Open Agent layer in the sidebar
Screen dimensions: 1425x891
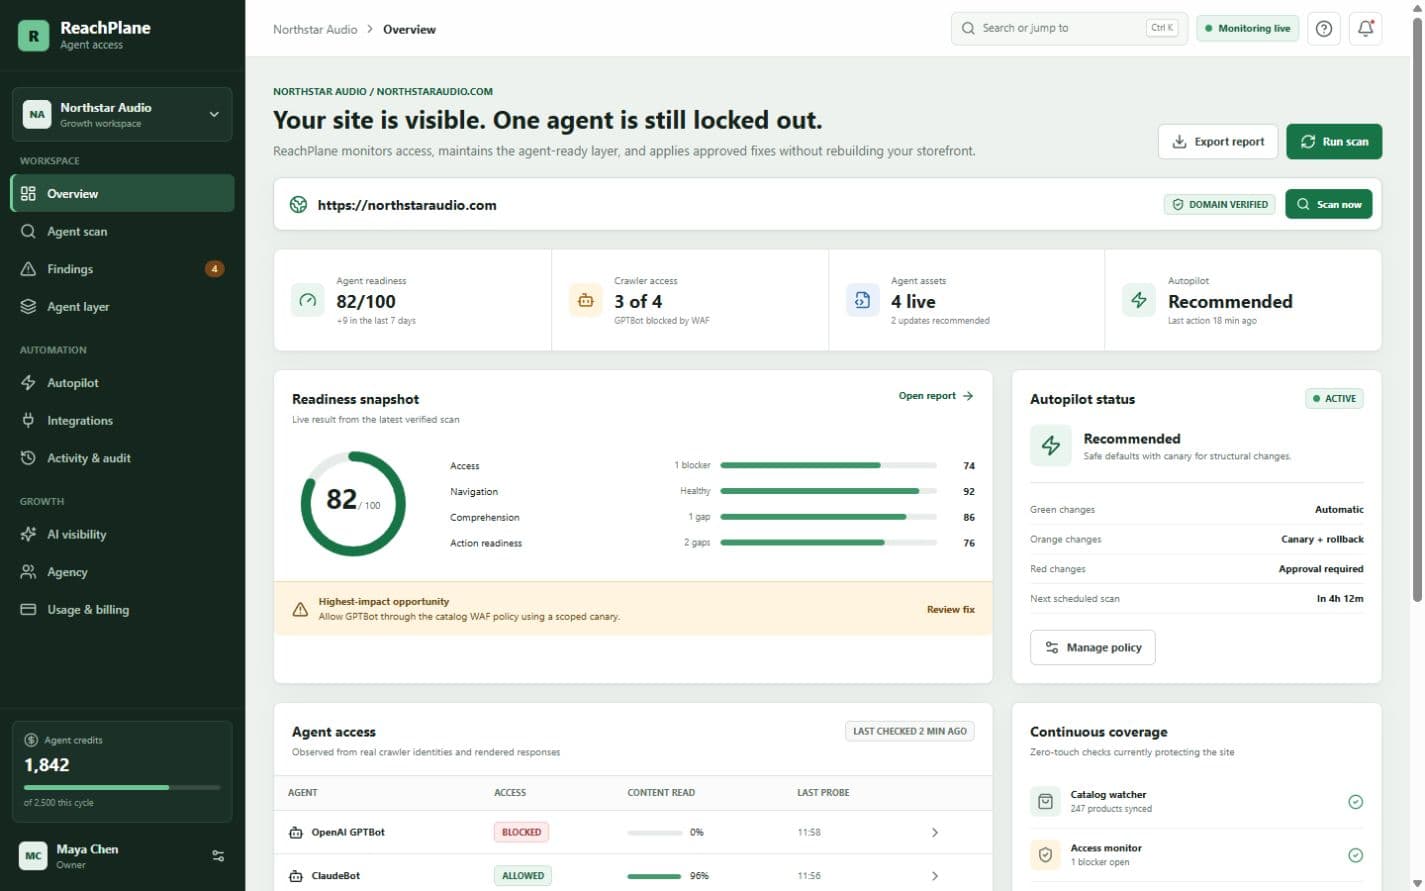click(x=122, y=307)
